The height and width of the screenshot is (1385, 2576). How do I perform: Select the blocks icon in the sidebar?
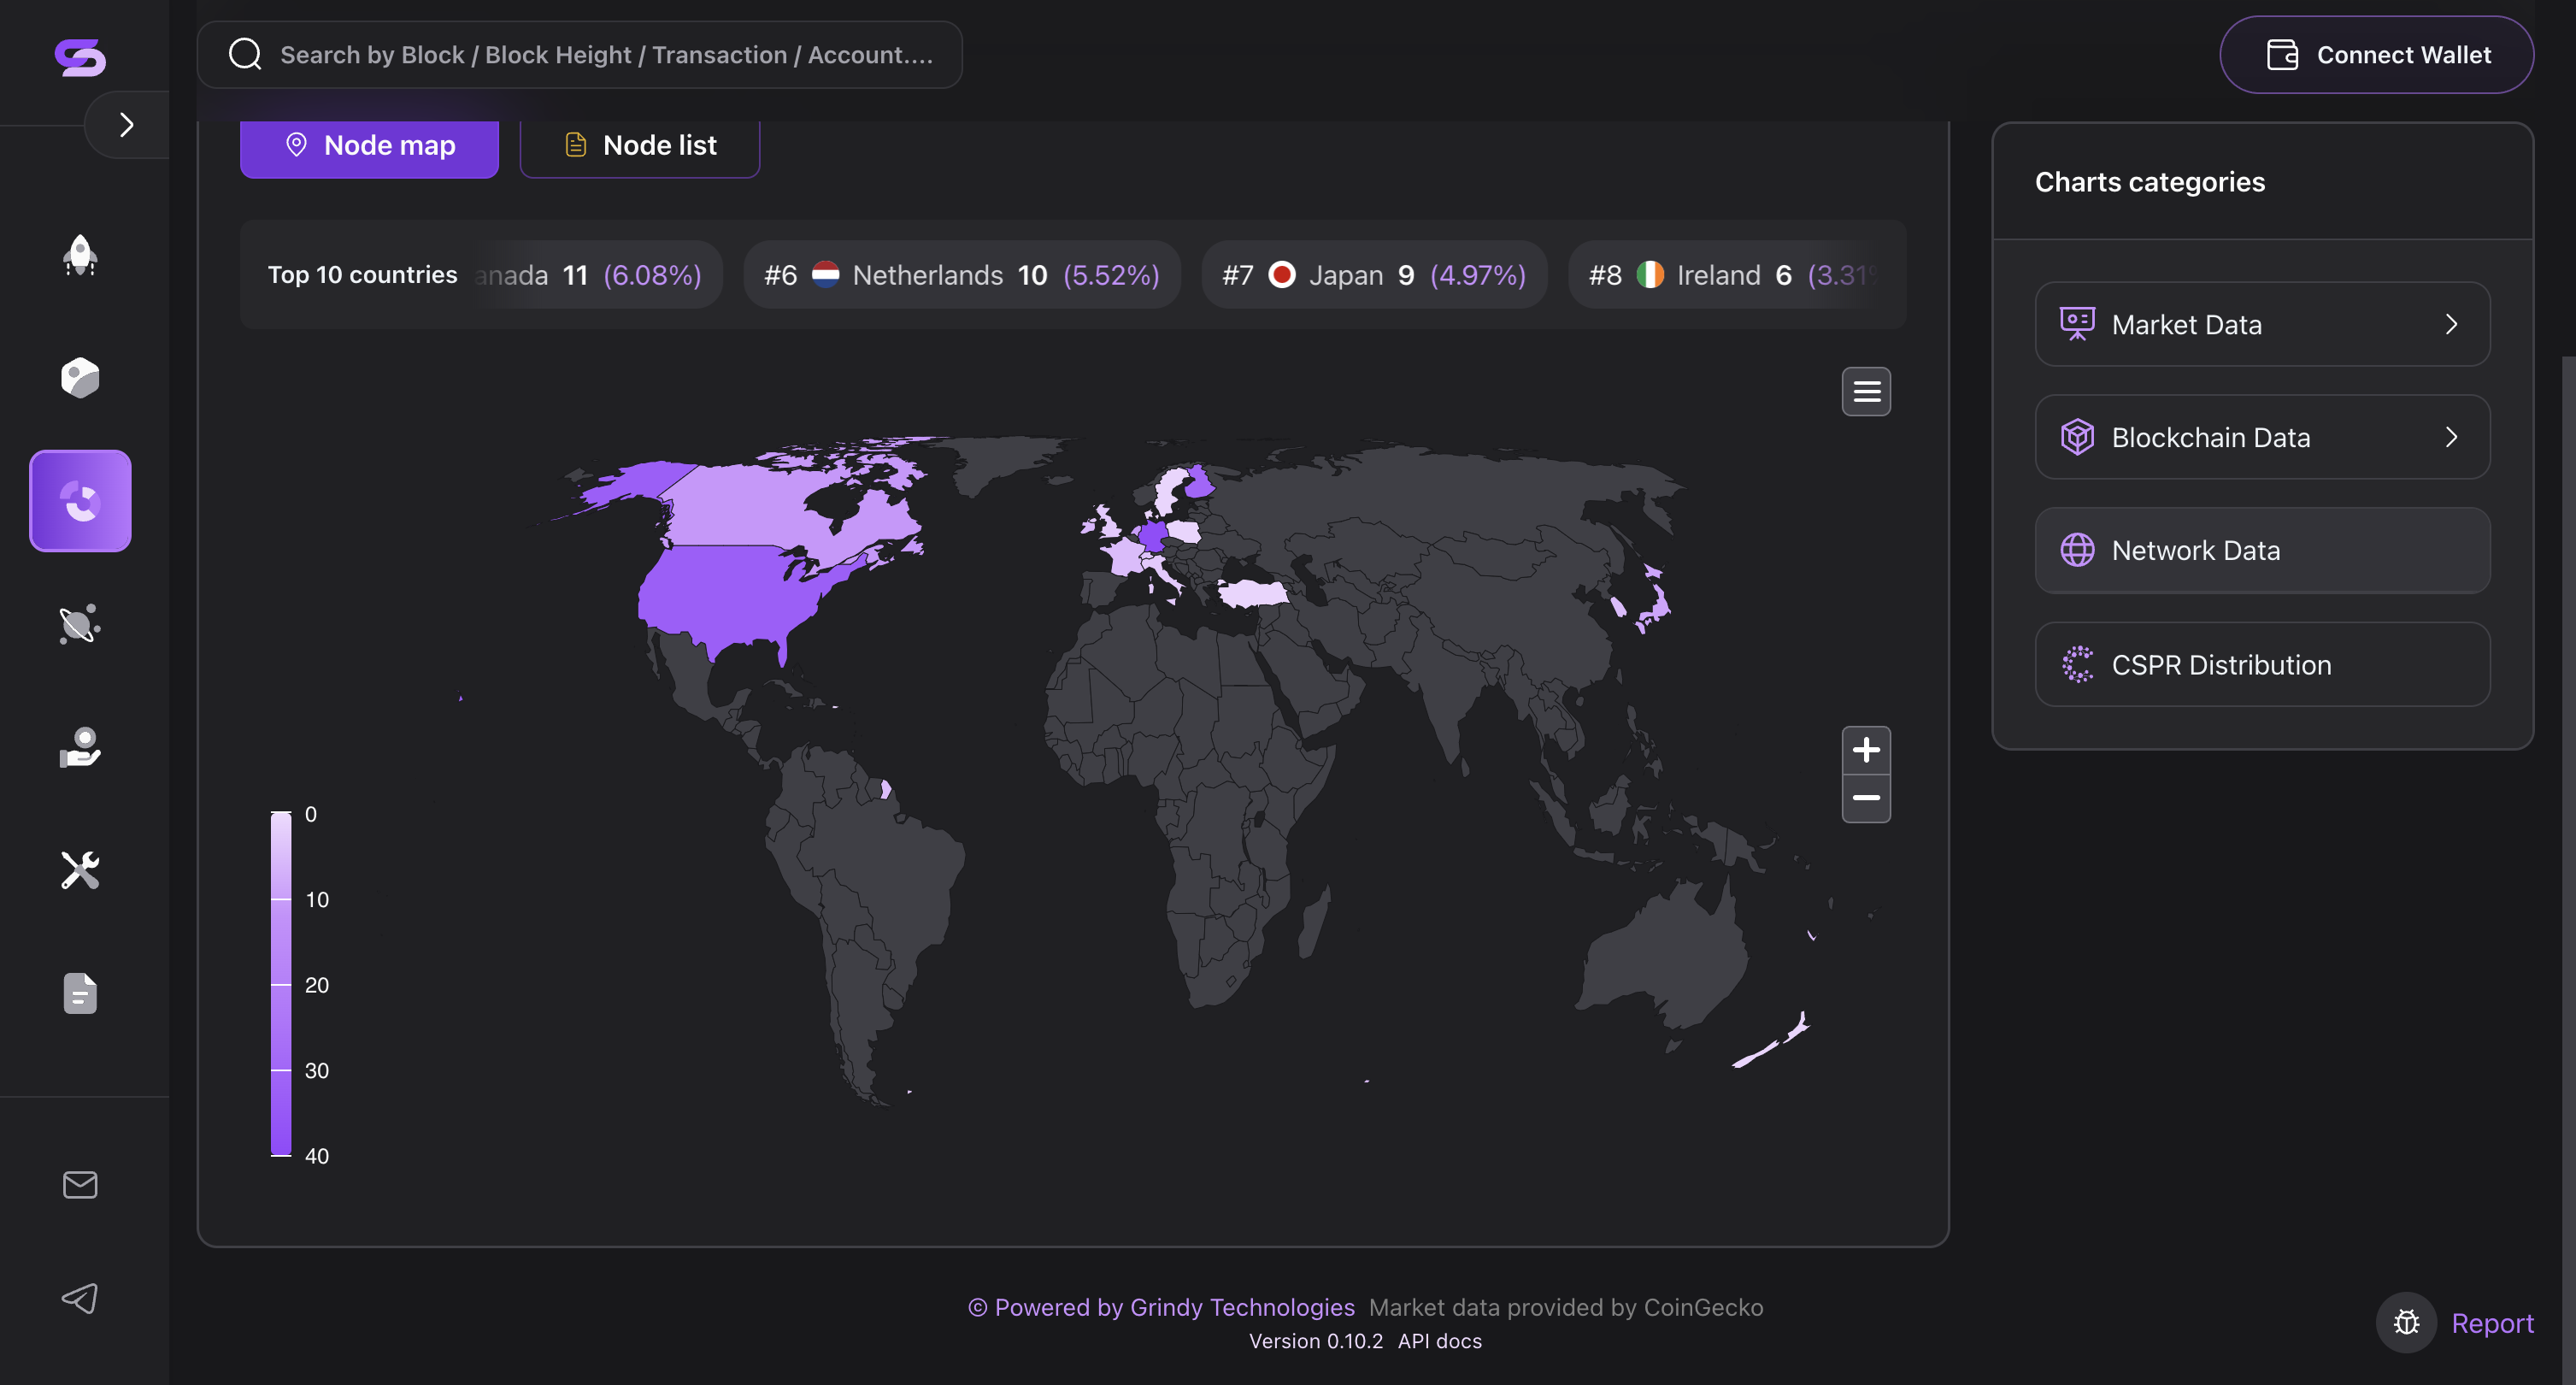point(80,377)
